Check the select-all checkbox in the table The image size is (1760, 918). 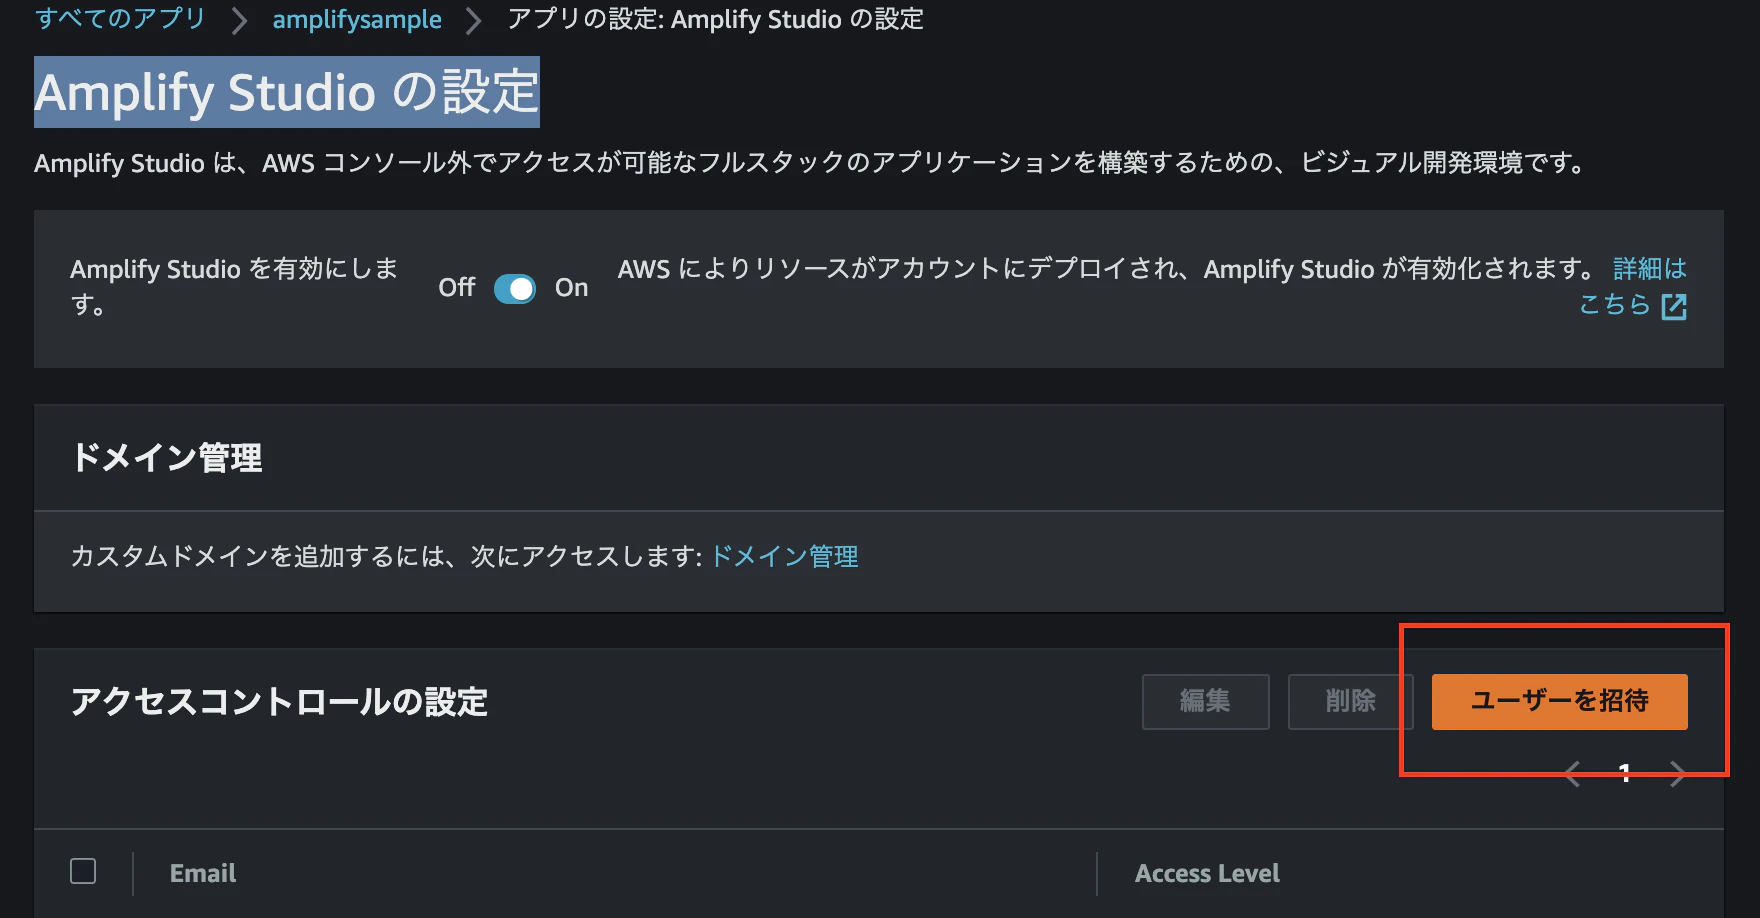coord(84,871)
